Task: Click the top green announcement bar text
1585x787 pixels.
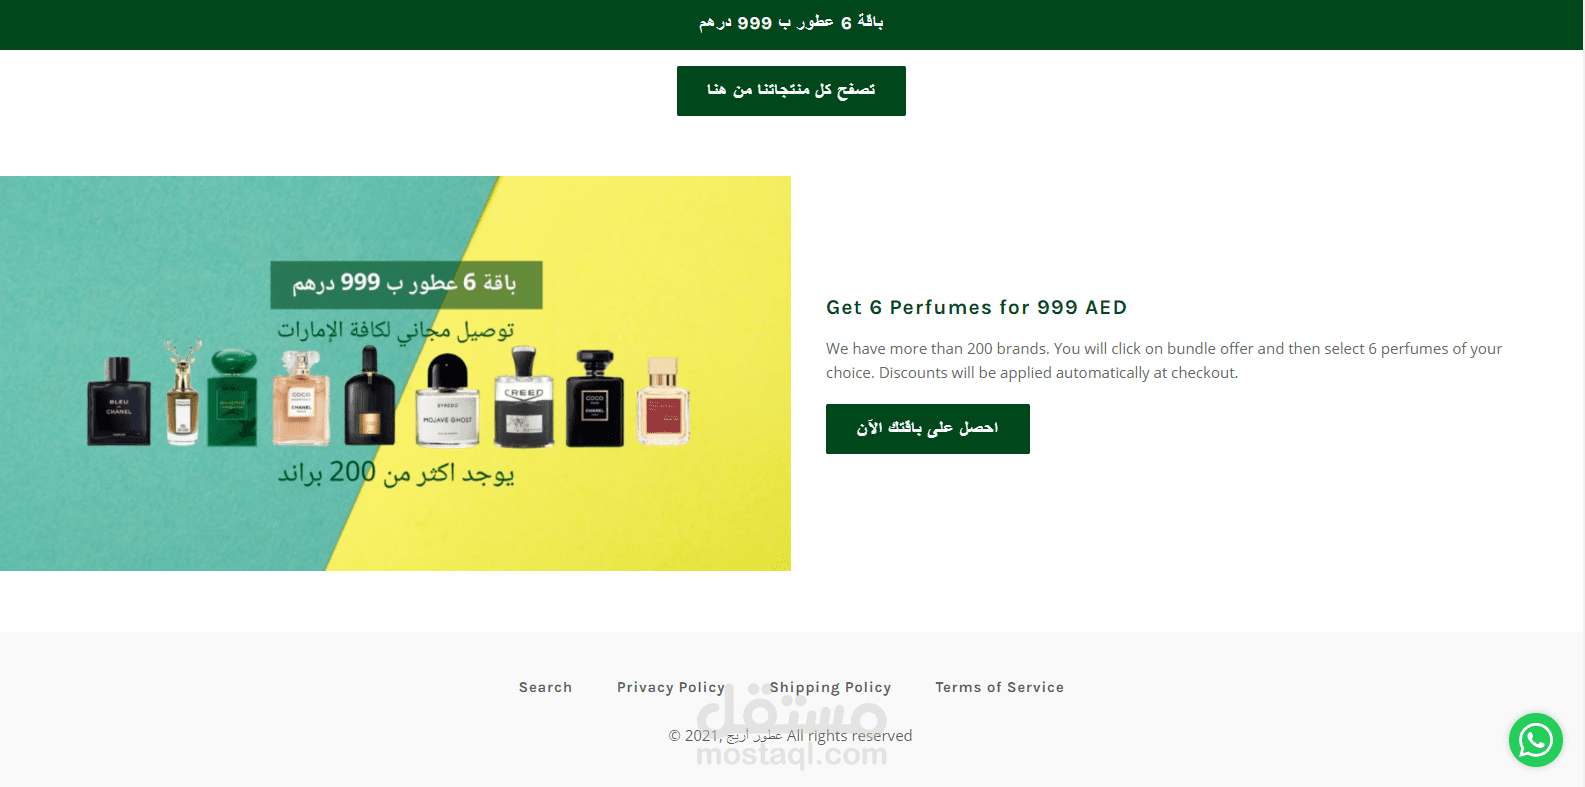Action: click(x=791, y=23)
